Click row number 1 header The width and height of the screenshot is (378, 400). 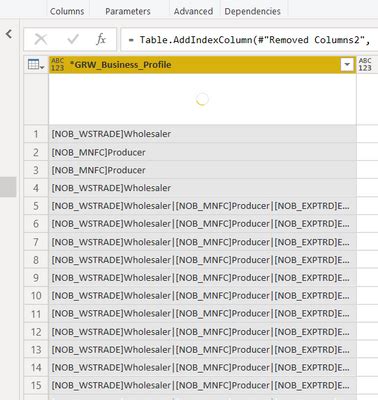36,134
